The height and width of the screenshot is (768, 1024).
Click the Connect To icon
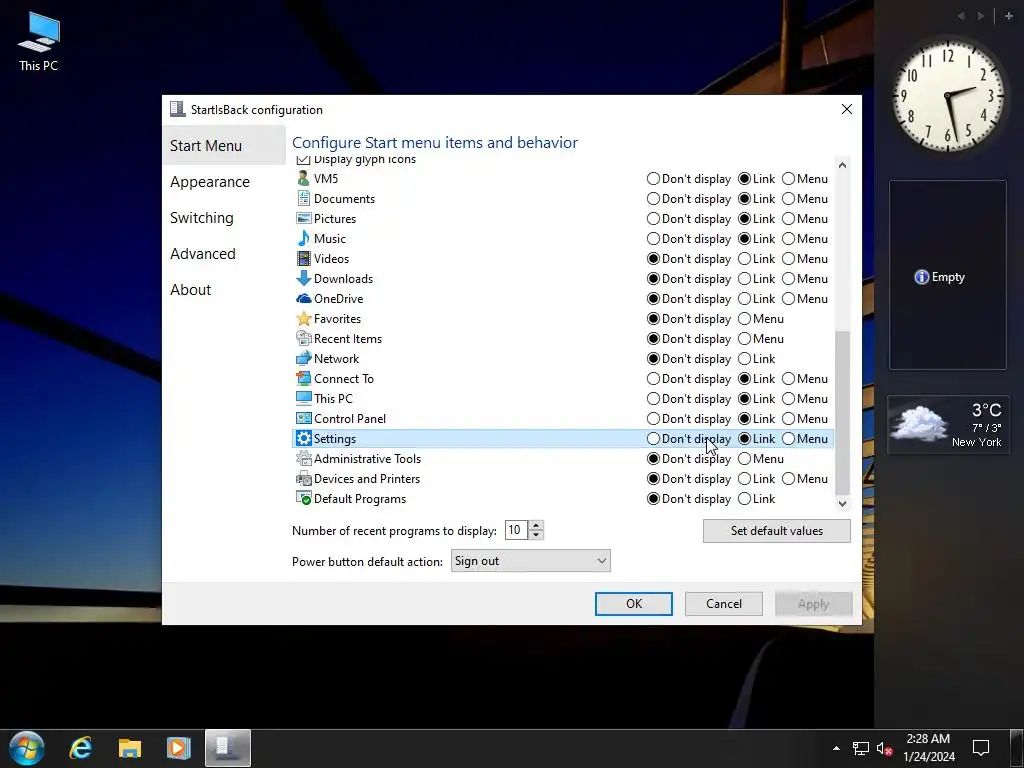pos(303,379)
